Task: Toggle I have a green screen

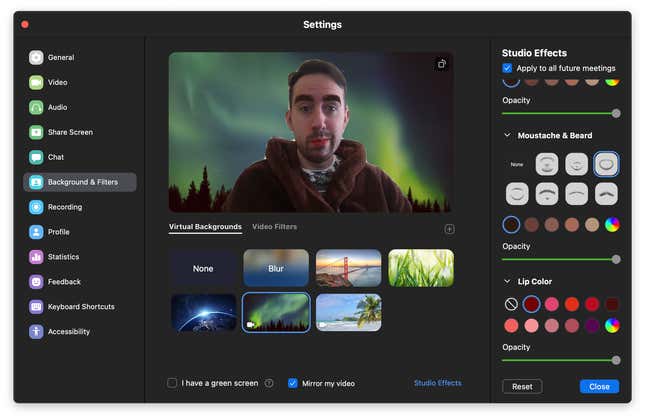Action: coord(172,383)
